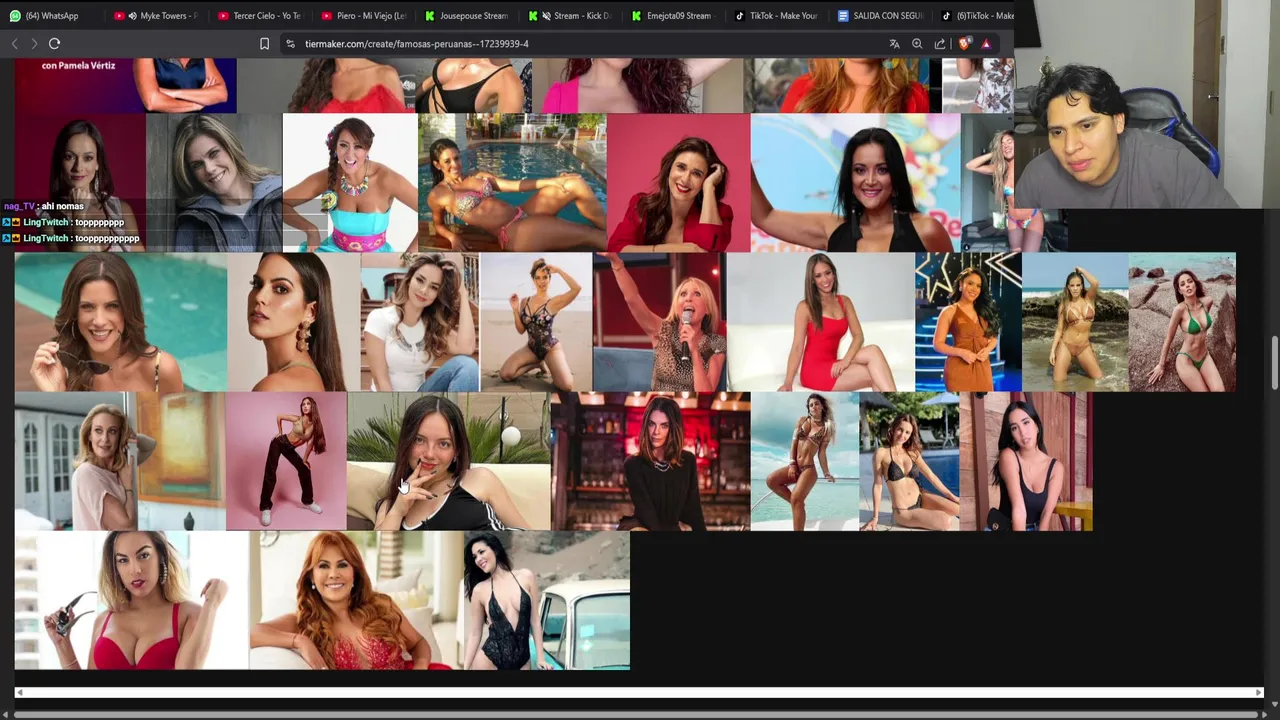This screenshot has width=1280, height=720.
Task: Bookmark this page with the bookmark icon
Action: click(x=264, y=44)
